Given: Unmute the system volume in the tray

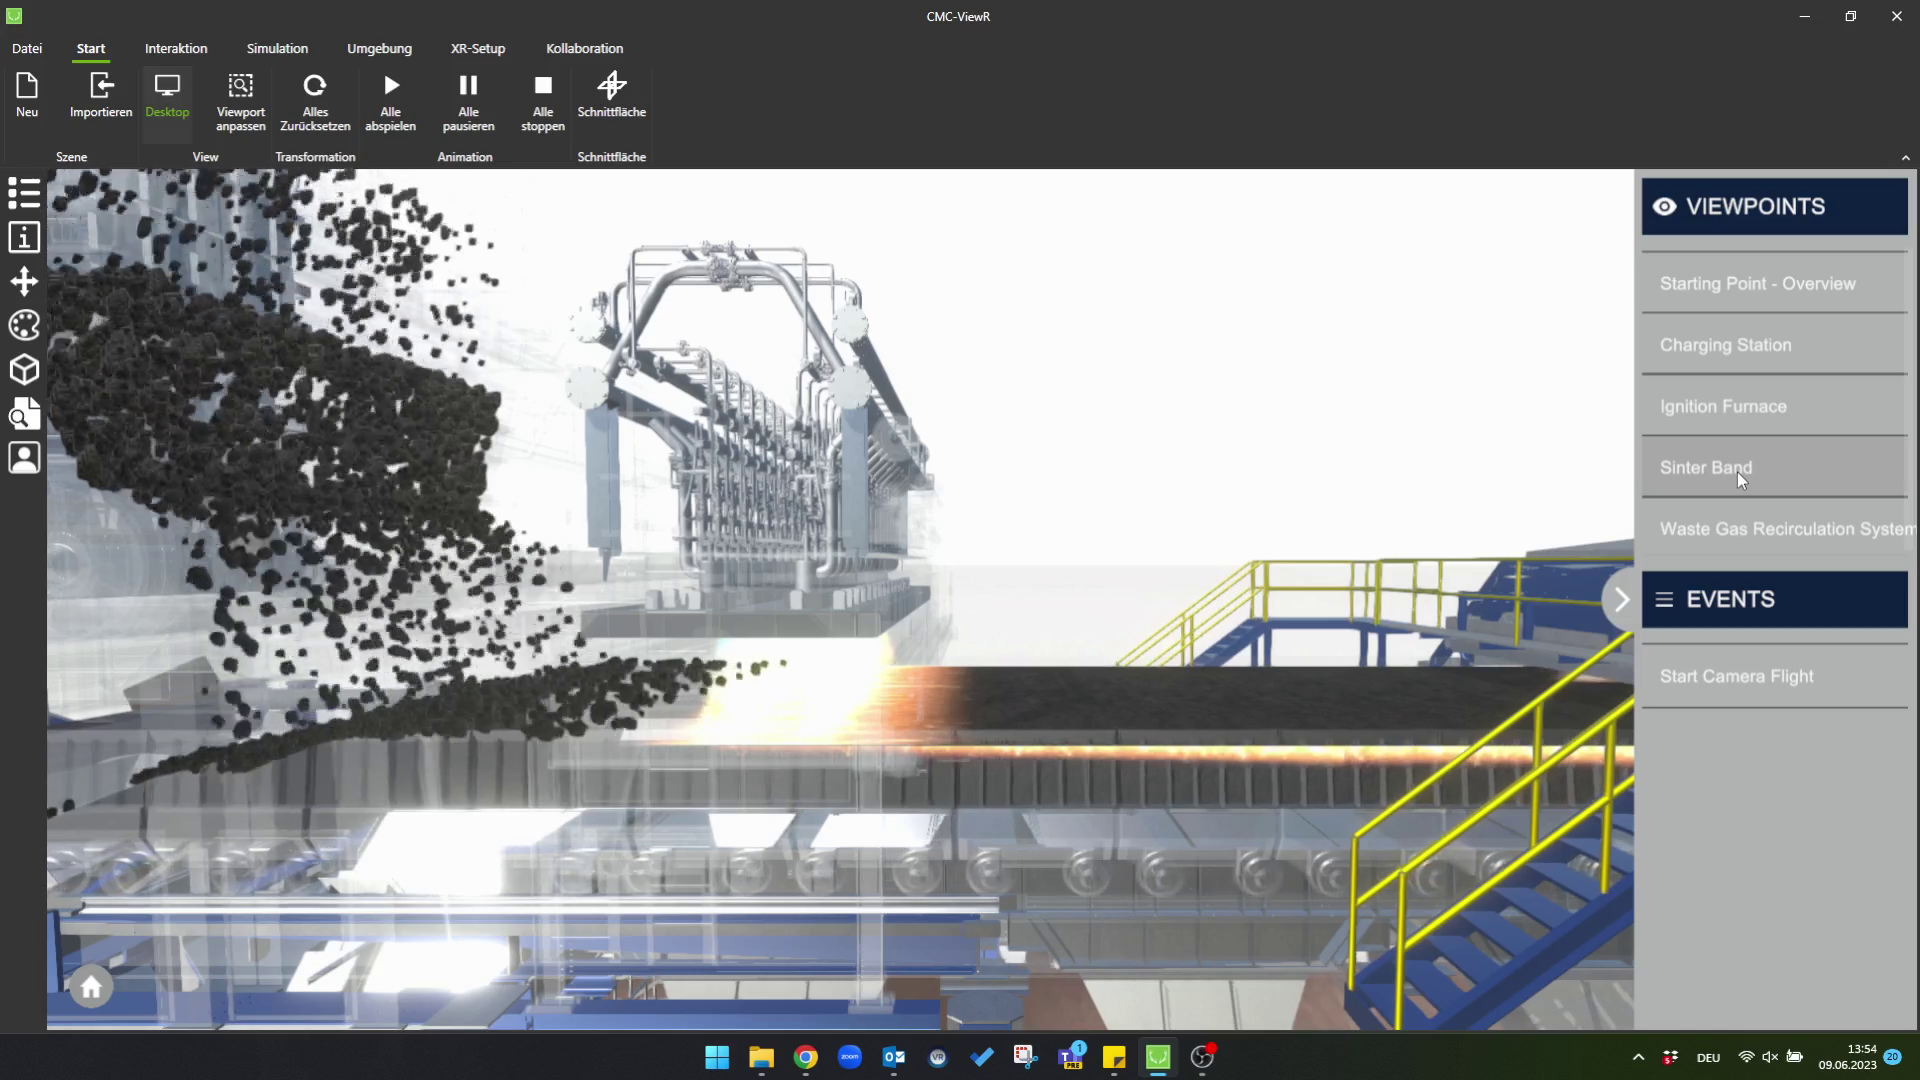Looking at the screenshot, I should pos(1770,1057).
